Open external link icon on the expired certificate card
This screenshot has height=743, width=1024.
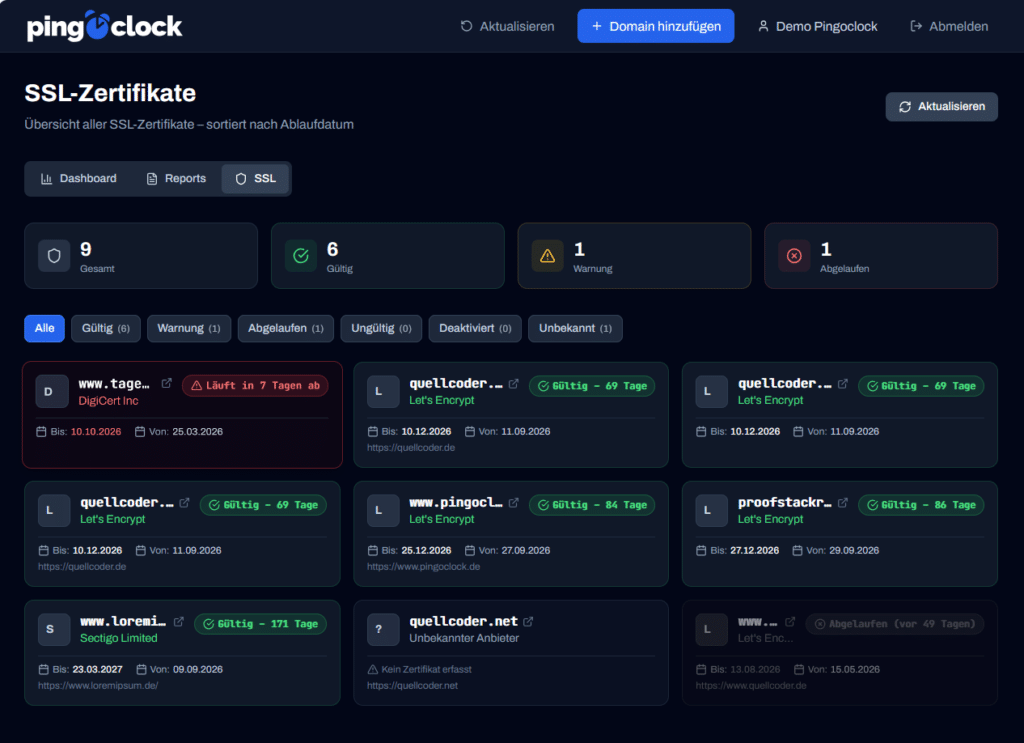[x=790, y=622]
